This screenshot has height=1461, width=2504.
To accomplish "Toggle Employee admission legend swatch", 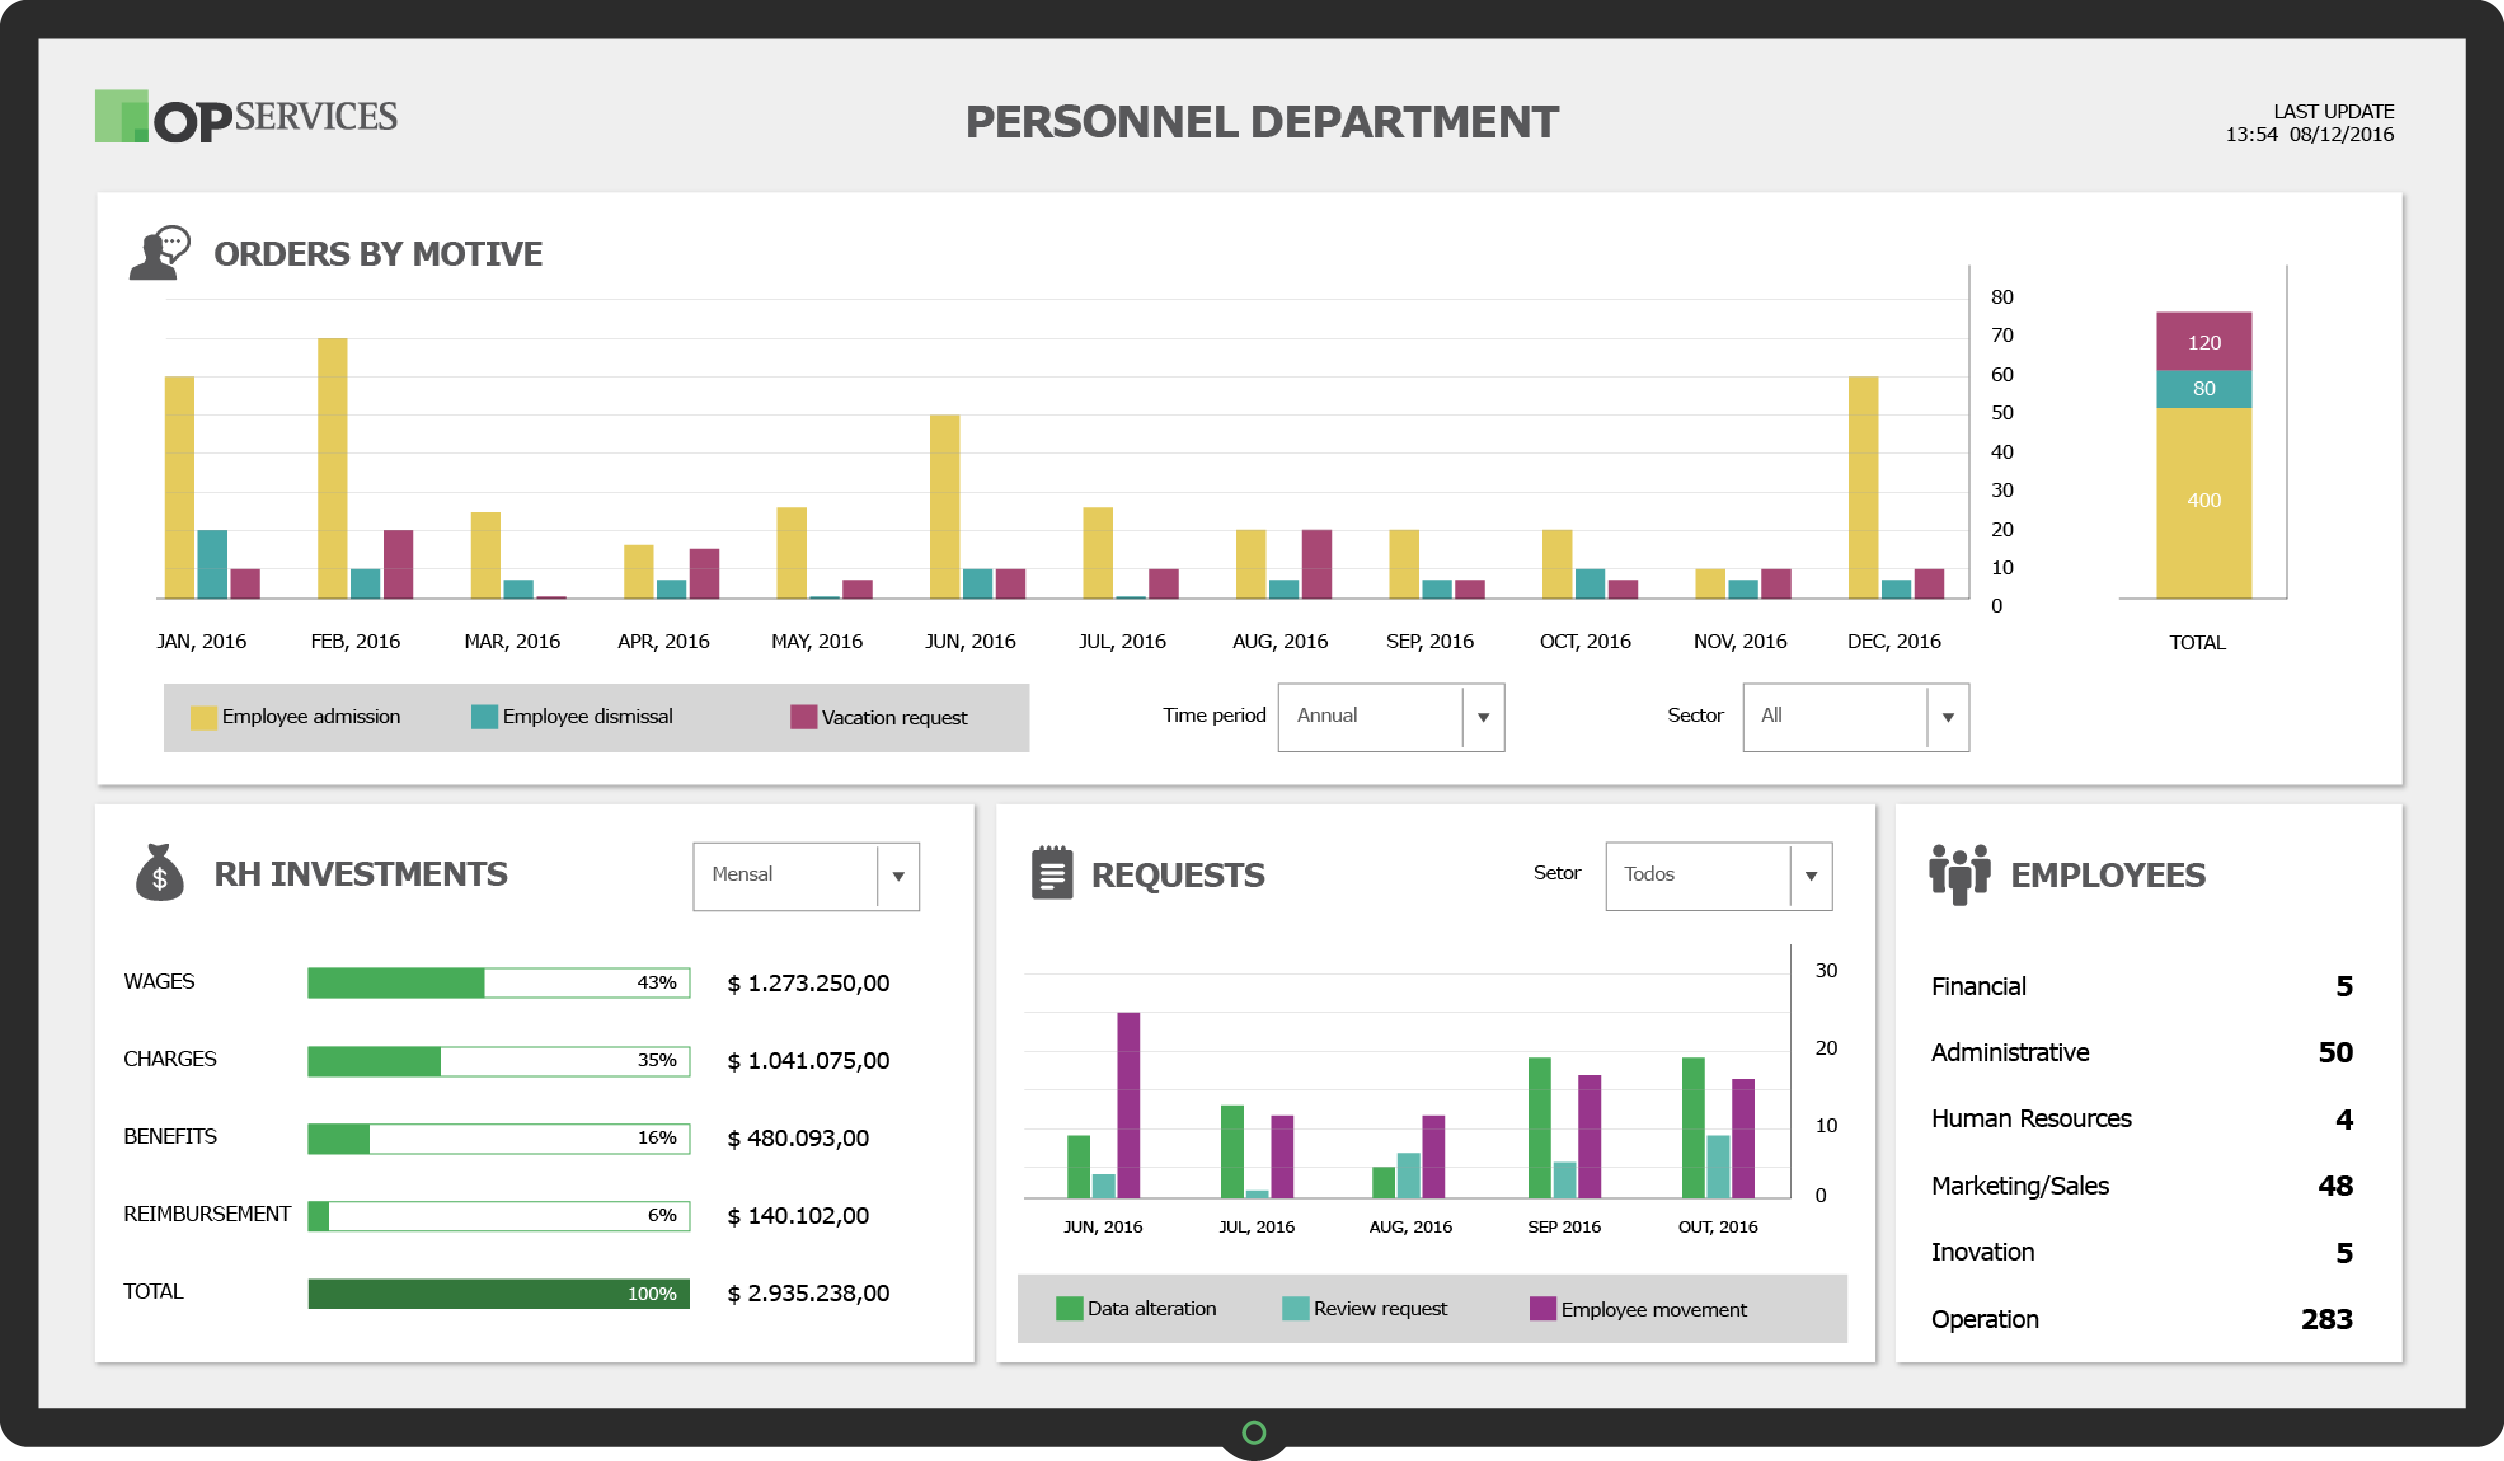I will [203, 717].
